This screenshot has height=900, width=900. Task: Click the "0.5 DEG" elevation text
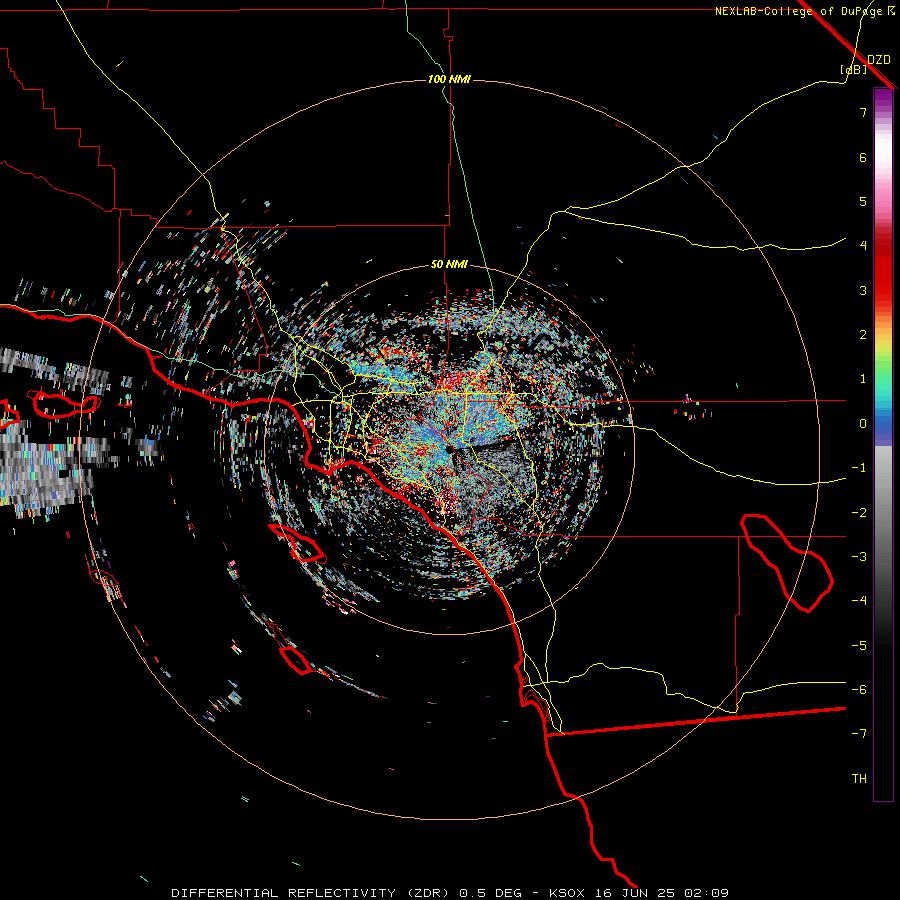[491, 893]
